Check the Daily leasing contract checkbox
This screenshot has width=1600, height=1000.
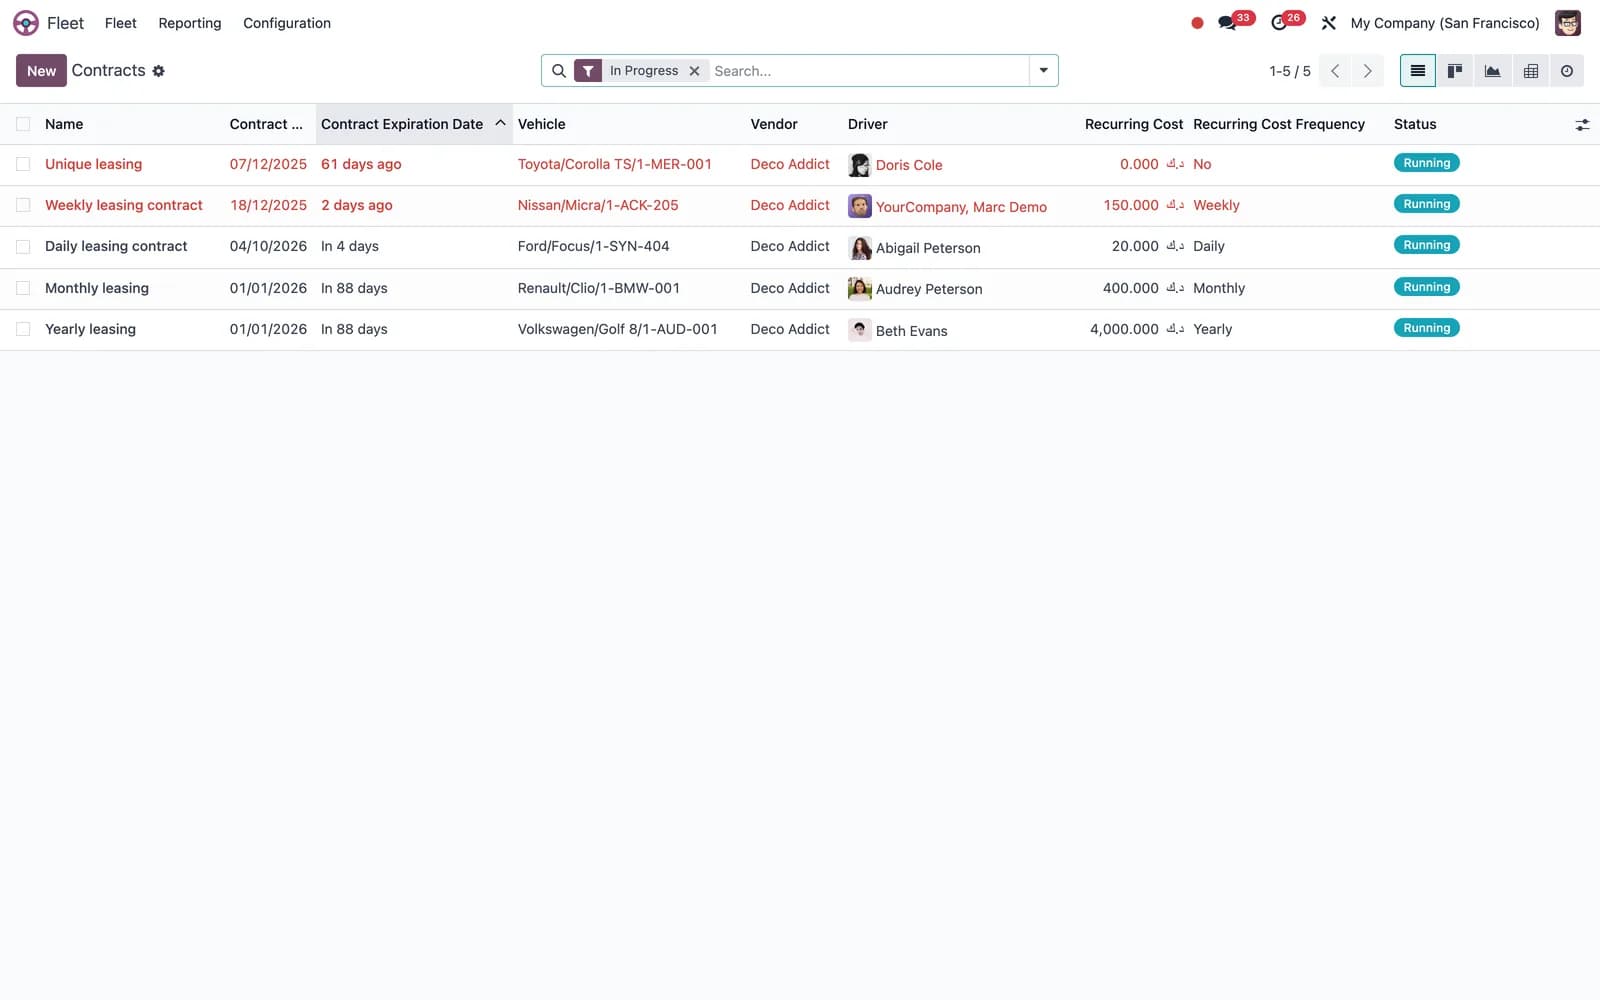(23, 246)
